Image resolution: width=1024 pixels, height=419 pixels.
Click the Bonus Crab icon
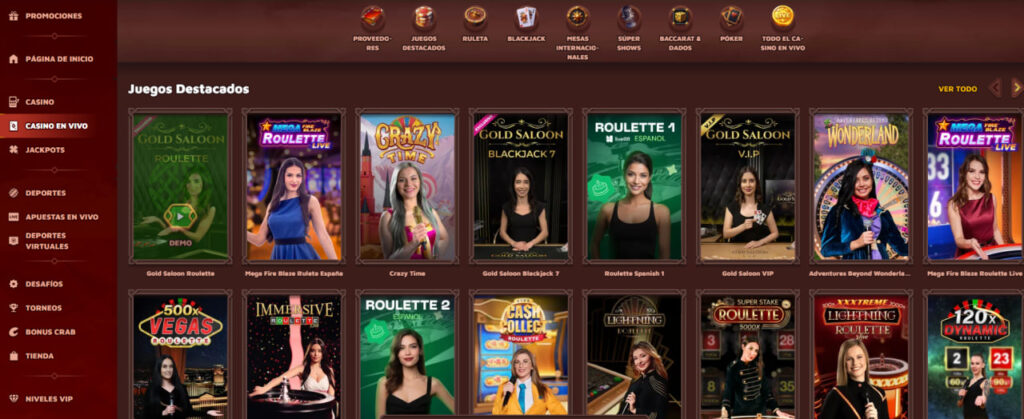[x=13, y=332]
